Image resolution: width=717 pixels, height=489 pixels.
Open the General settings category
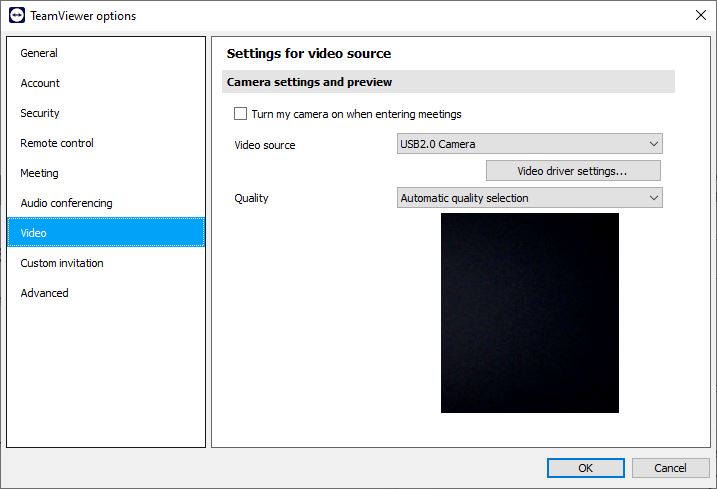point(106,53)
